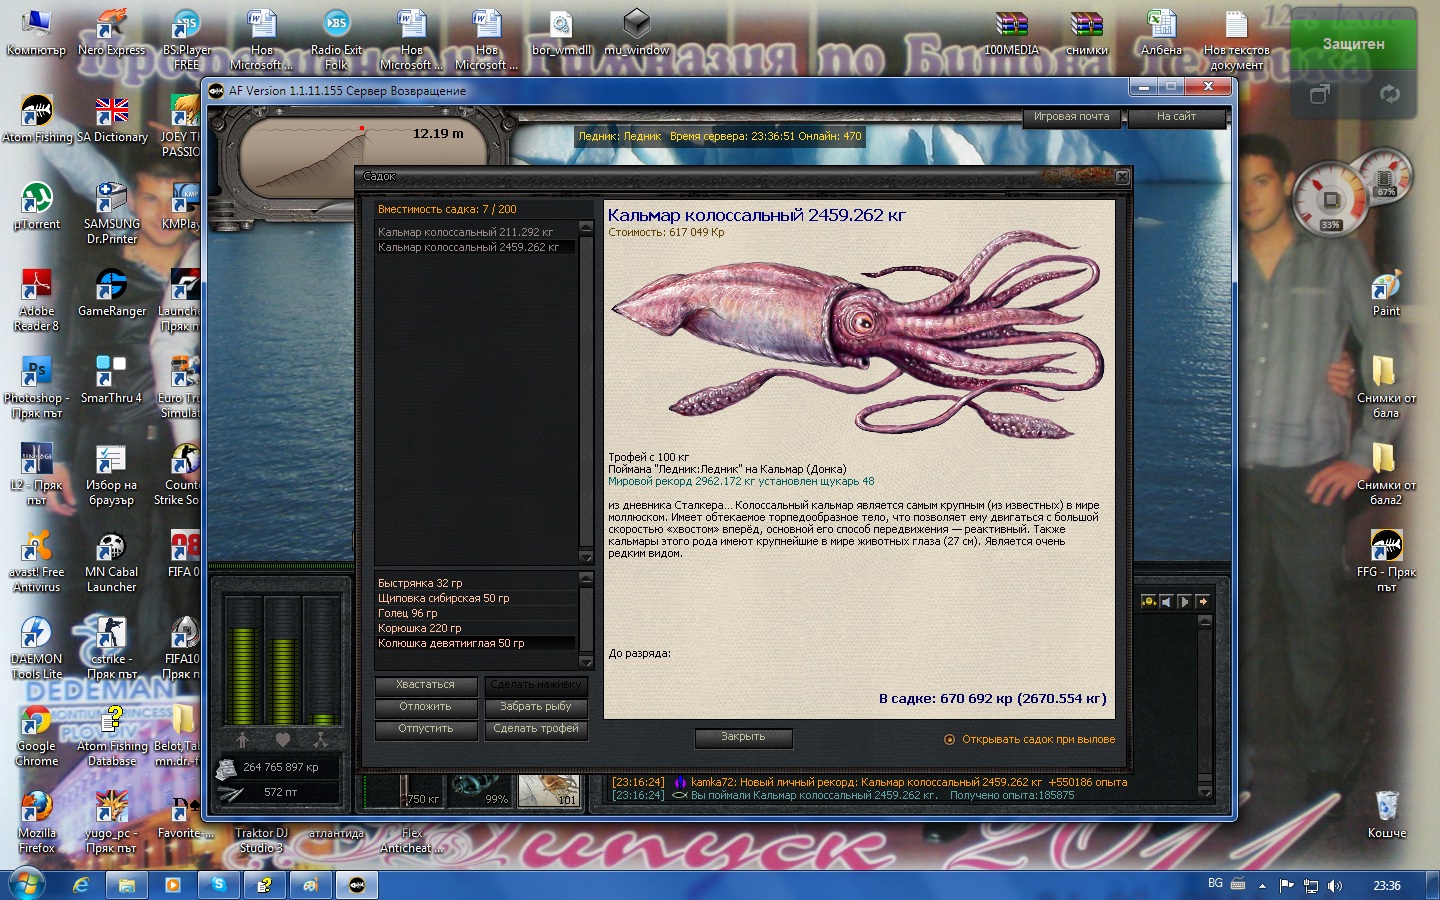Open Adobe Reader 8 desktop icon
This screenshot has height=900, width=1440.
point(37,299)
